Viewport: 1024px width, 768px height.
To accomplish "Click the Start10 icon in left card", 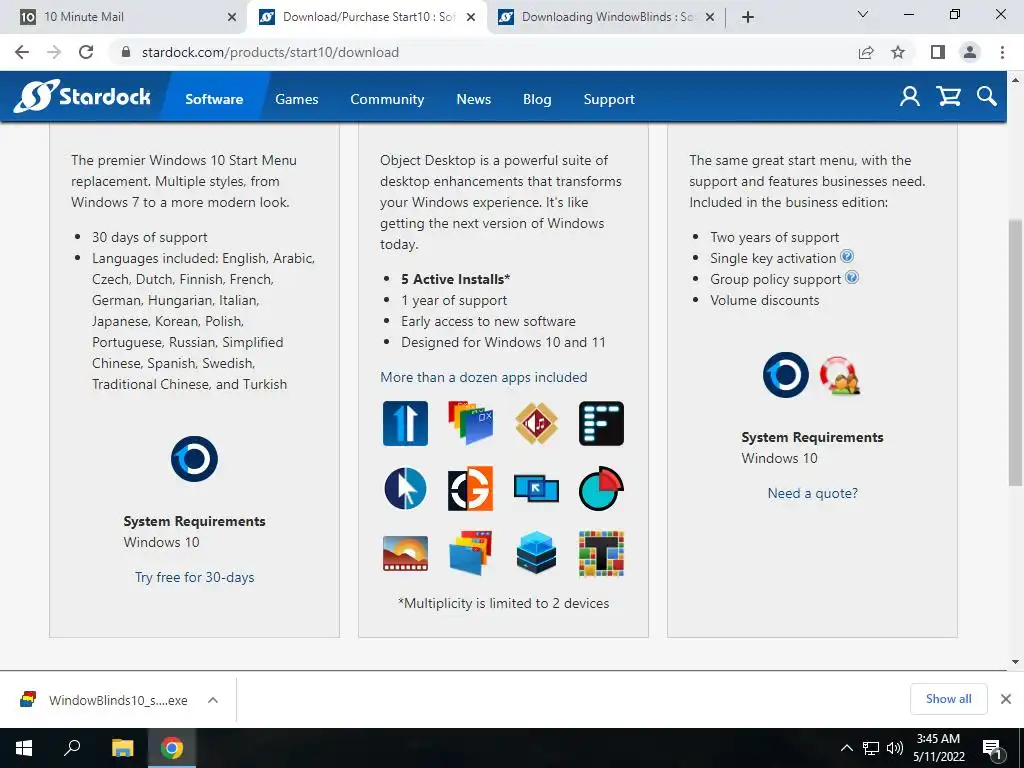I will [x=195, y=458].
